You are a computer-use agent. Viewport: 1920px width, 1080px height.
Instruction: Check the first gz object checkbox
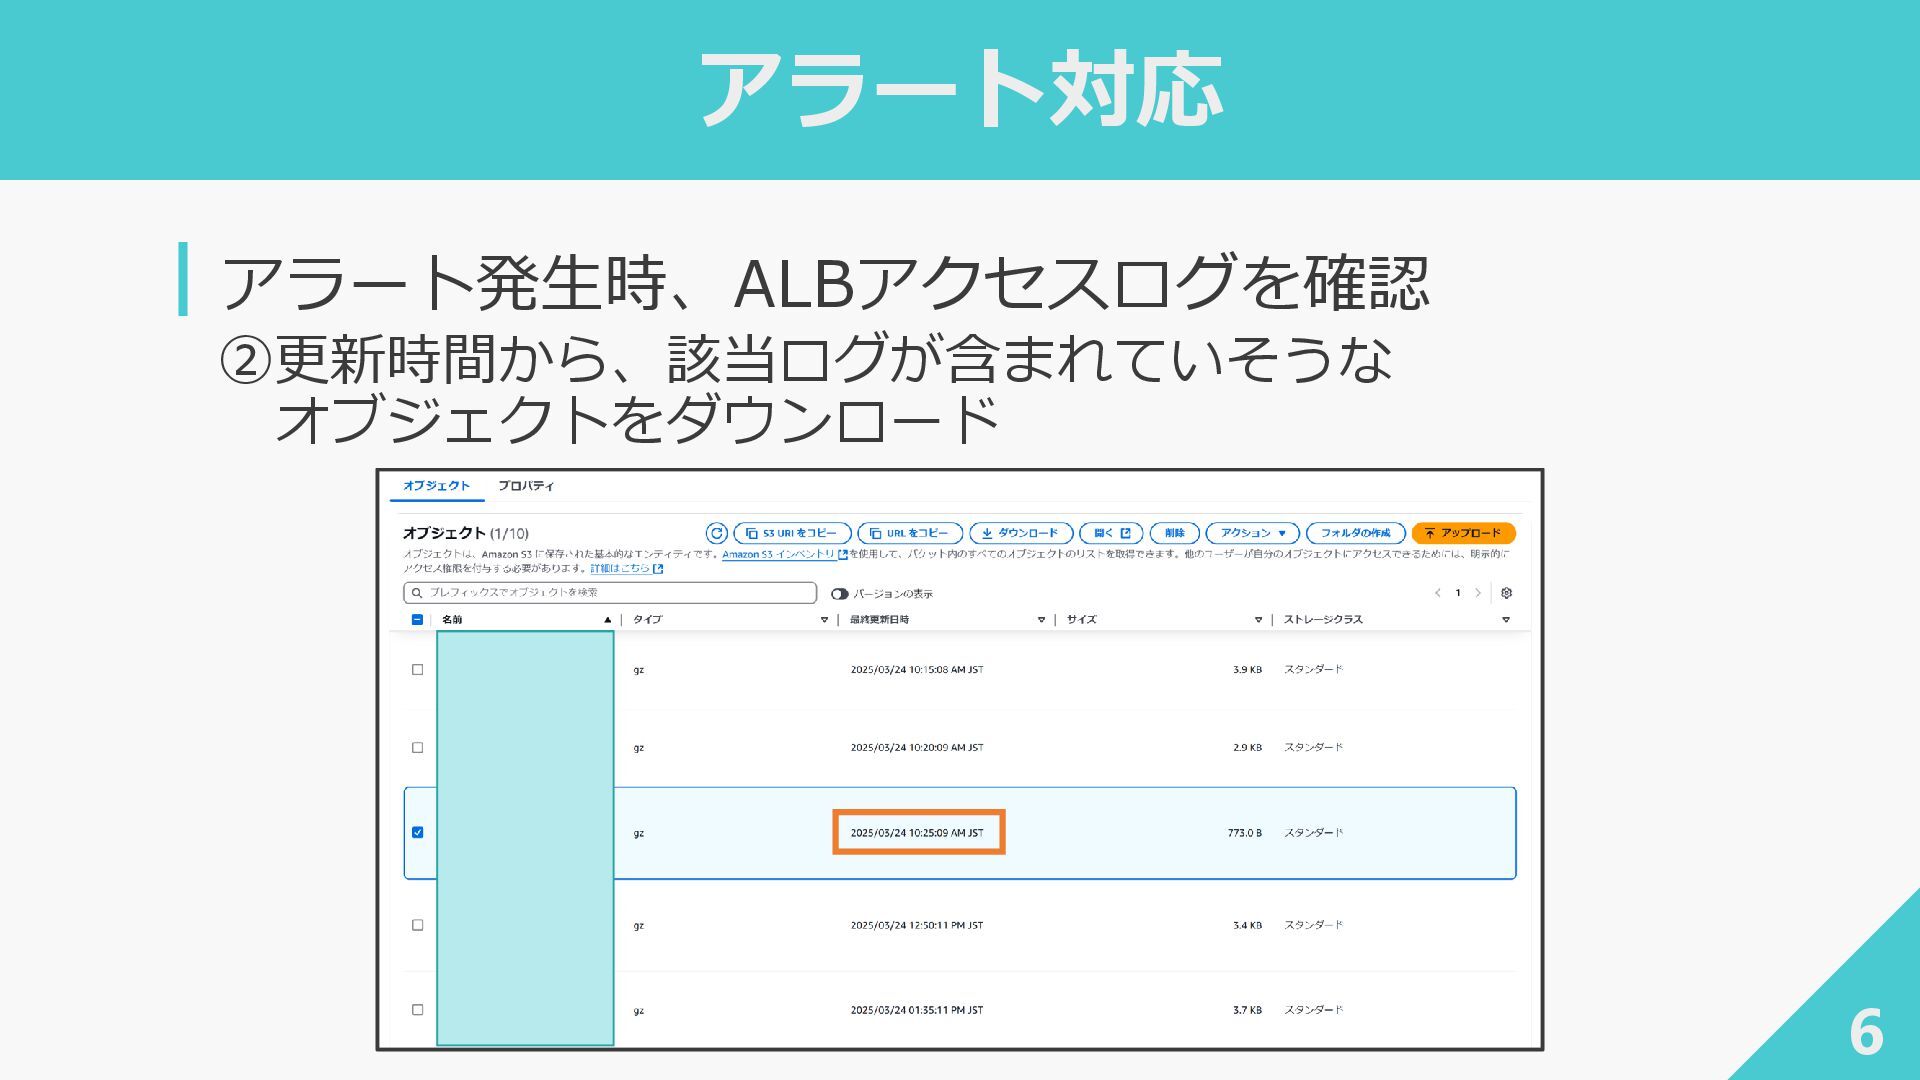pos(418,670)
